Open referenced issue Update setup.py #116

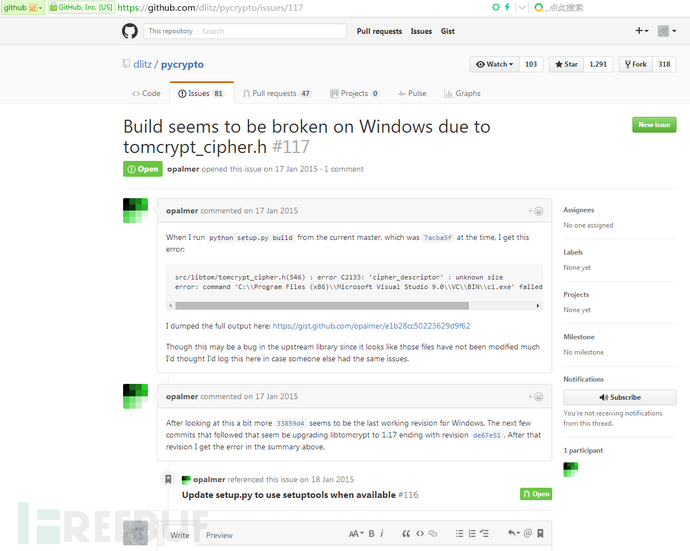(x=300, y=495)
